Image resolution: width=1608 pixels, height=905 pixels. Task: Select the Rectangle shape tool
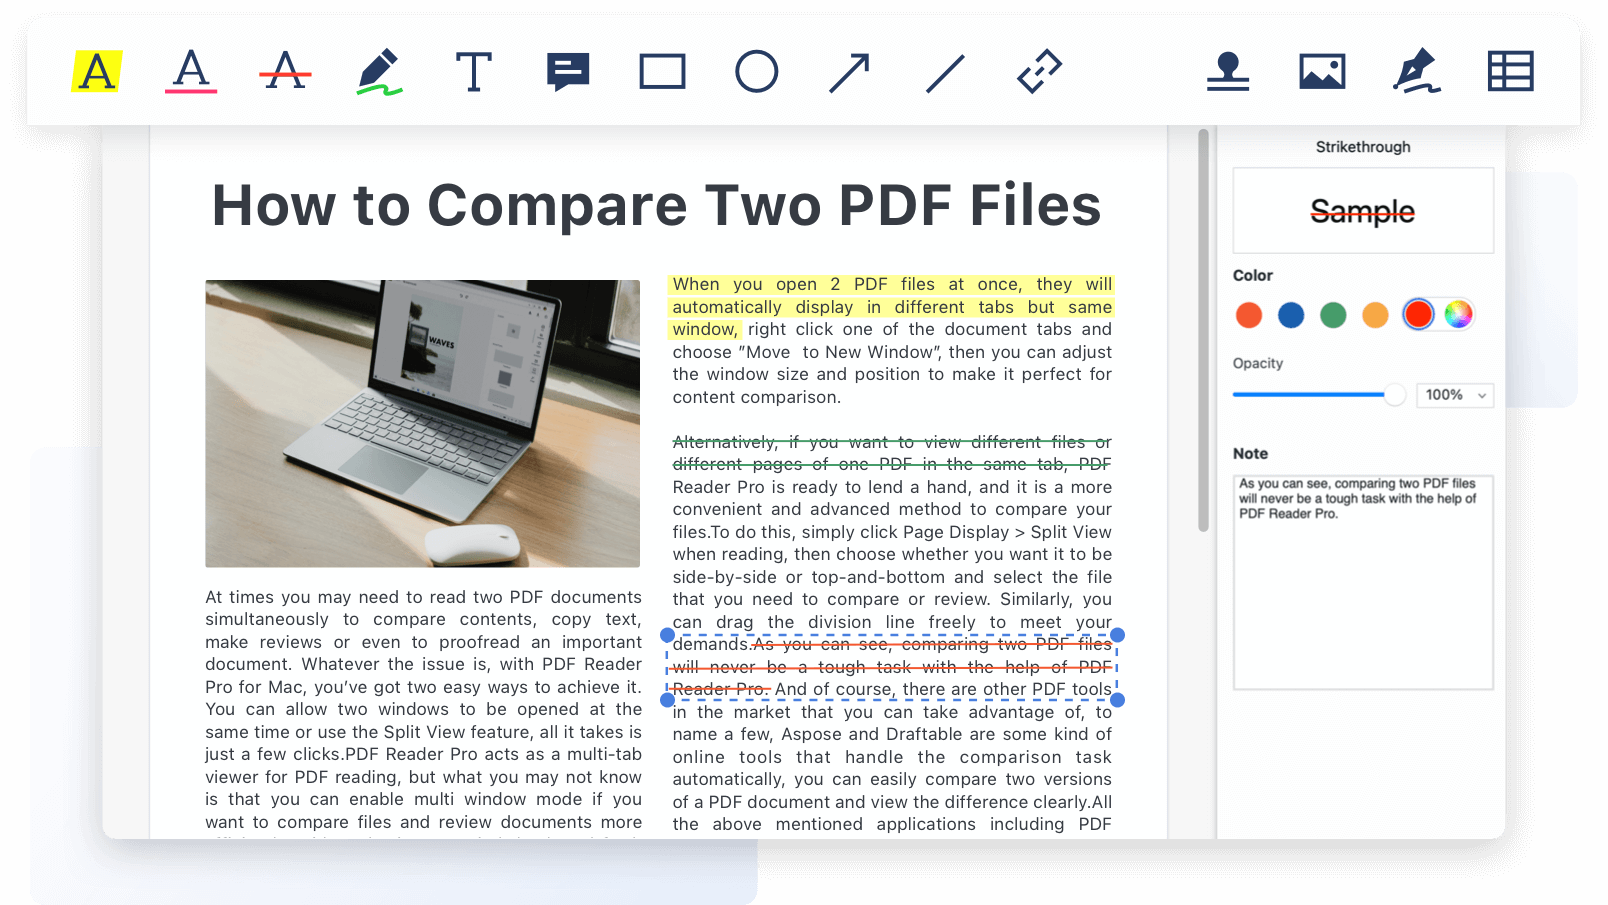pos(662,72)
